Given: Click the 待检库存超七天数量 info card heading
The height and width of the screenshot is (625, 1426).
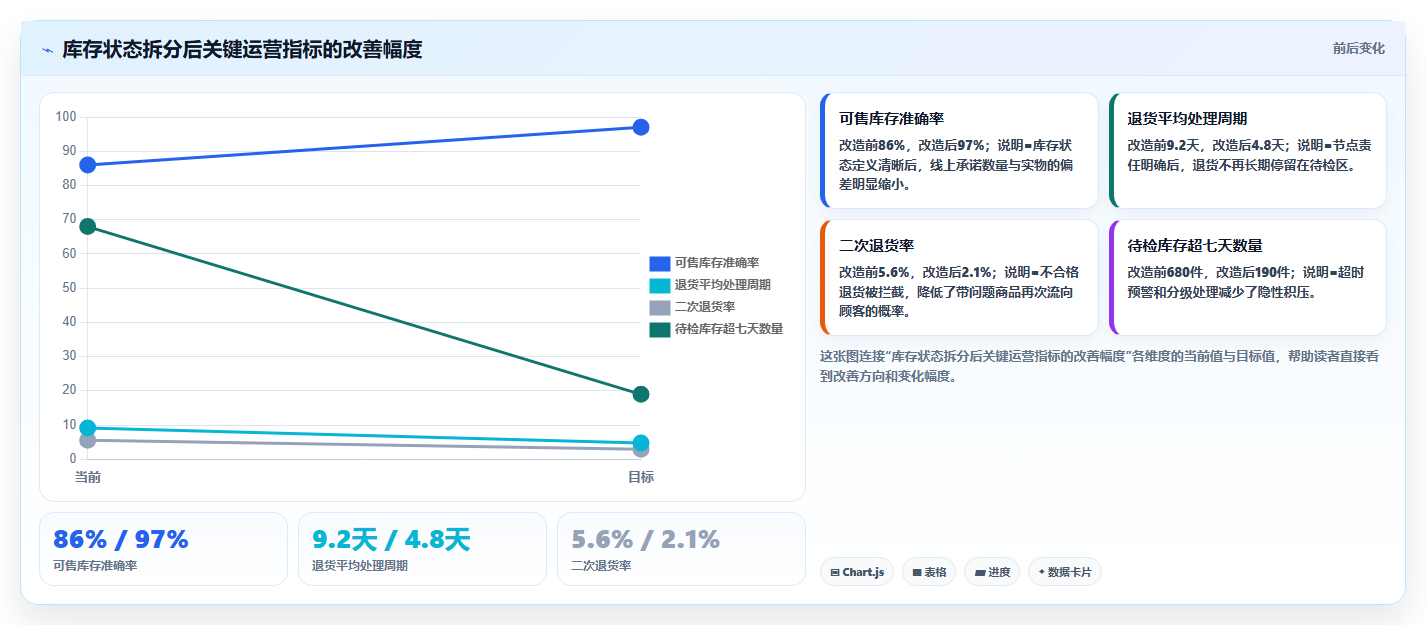Looking at the screenshot, I should tap(1195, 245).
